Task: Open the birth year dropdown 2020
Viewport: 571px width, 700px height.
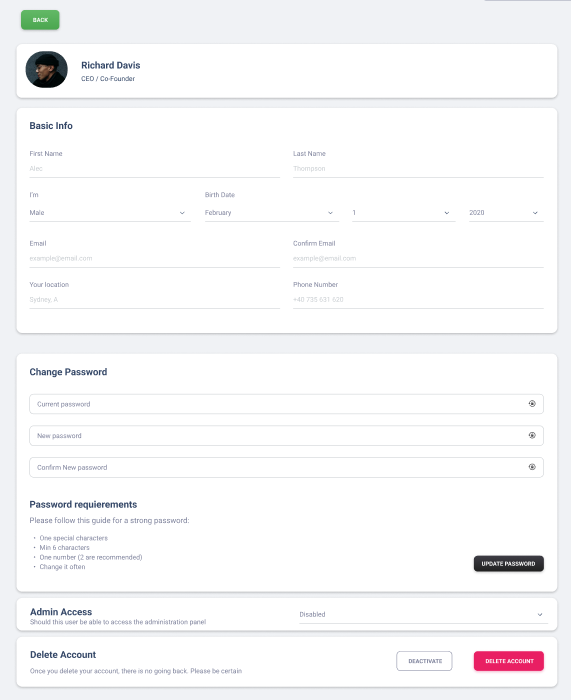Action: click(x=506, y=212)
